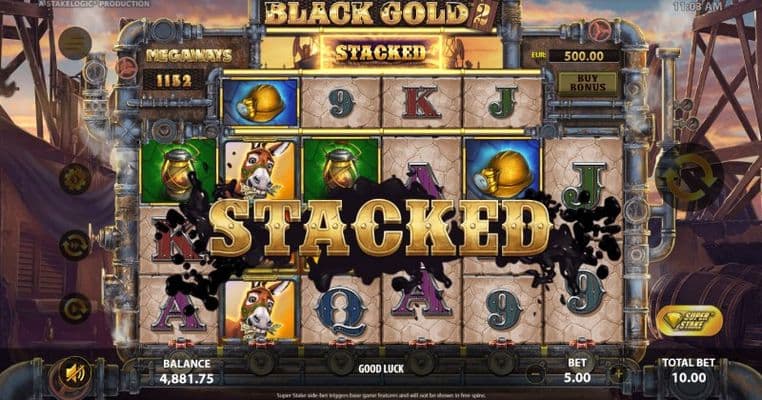The height and width of the screenshot is (400, 762).
Task: Click the autoplay circular arrows icon
Action: pos(75,244)
